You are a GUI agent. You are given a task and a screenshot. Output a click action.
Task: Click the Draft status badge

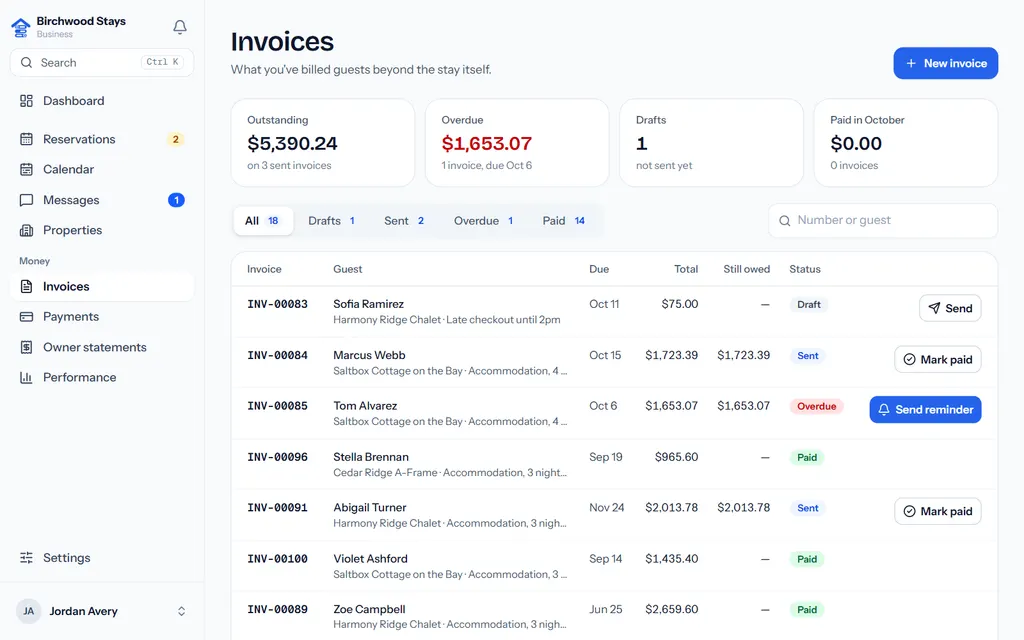pos(808,304)
